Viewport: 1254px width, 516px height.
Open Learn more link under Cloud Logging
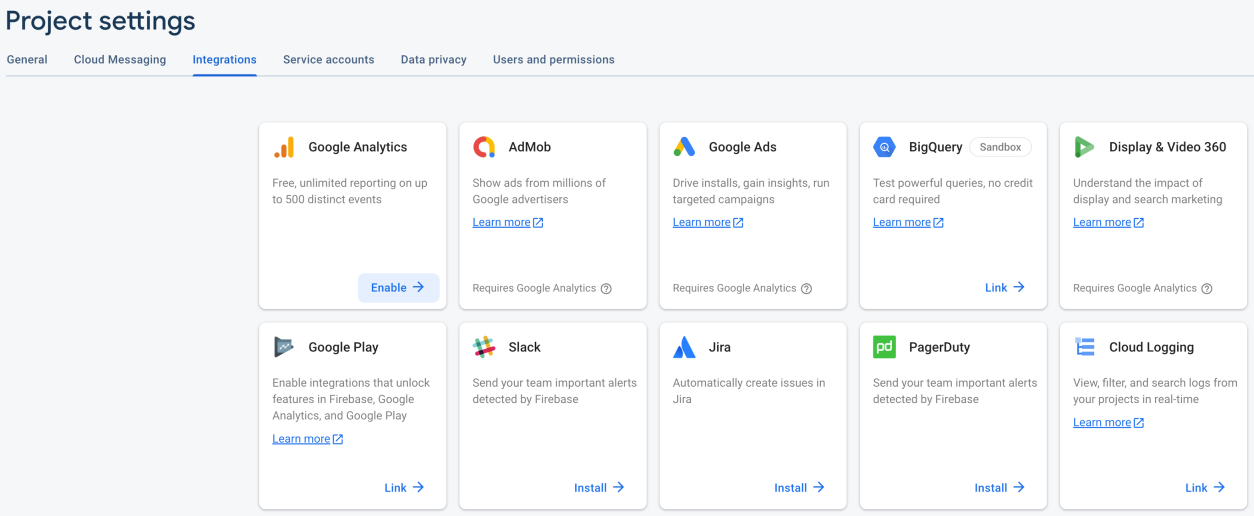1108,423
